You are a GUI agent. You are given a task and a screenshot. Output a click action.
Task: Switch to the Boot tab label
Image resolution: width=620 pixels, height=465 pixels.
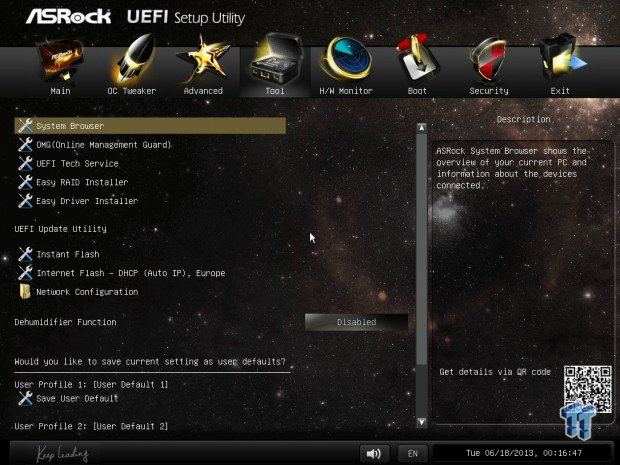[417, 91]
